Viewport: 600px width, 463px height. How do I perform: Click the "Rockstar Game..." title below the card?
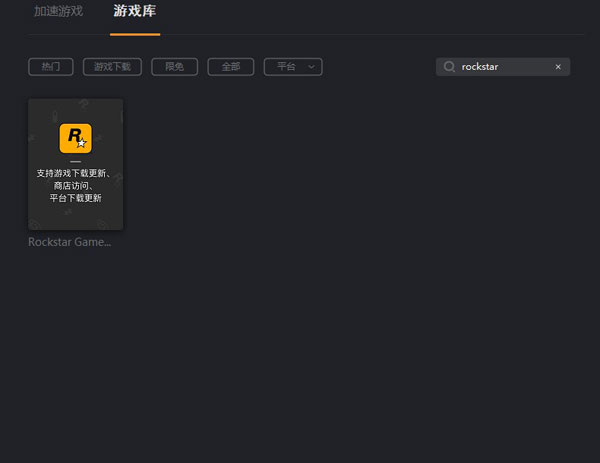70,242
